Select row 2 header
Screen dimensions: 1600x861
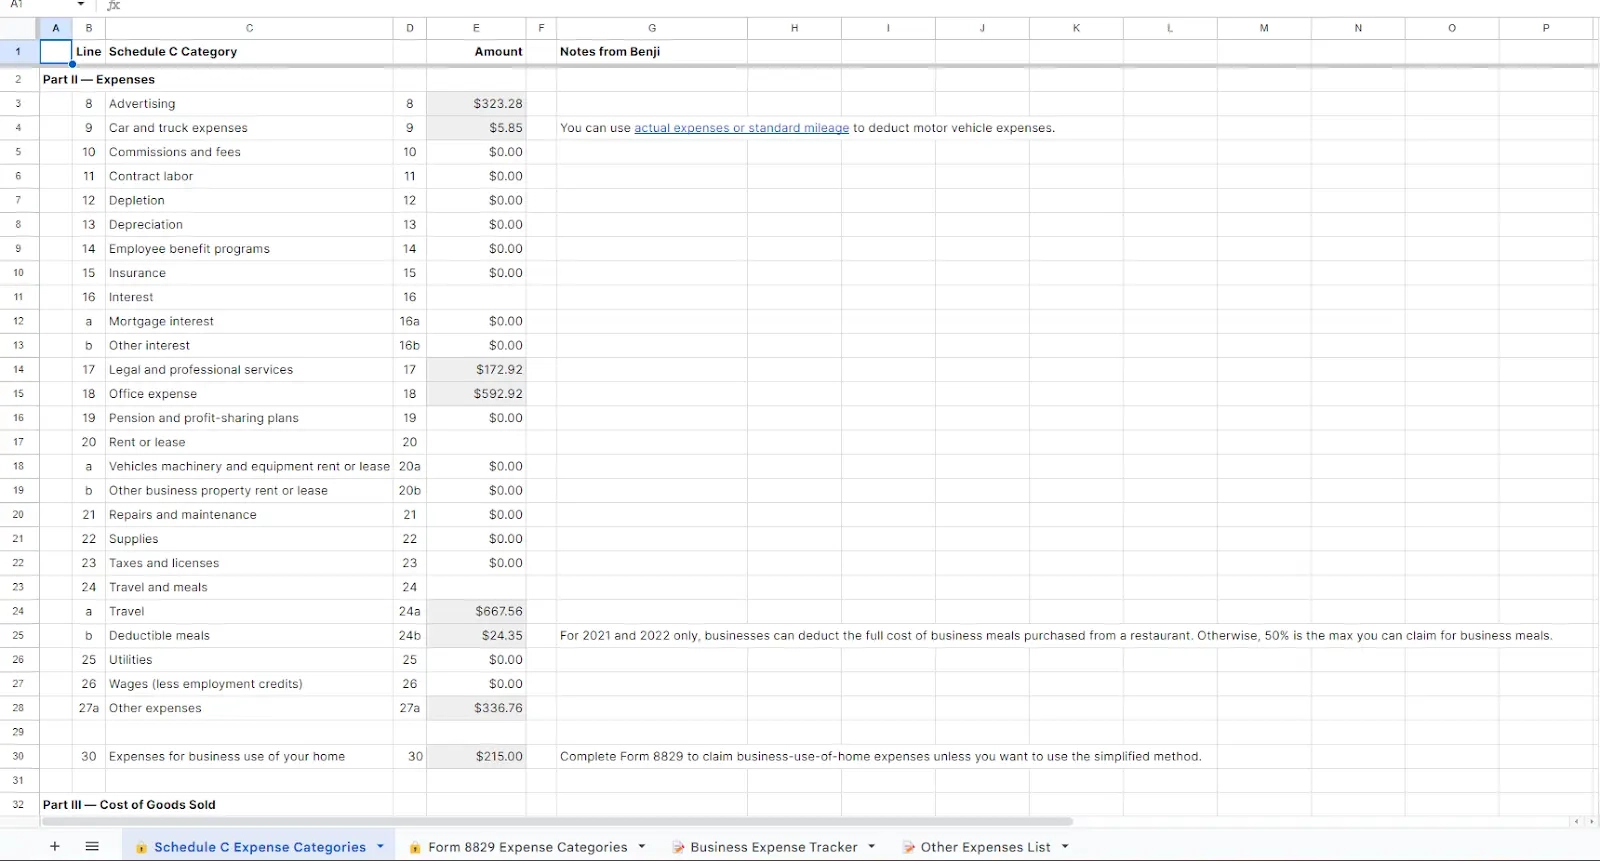[x=19, y=79]
